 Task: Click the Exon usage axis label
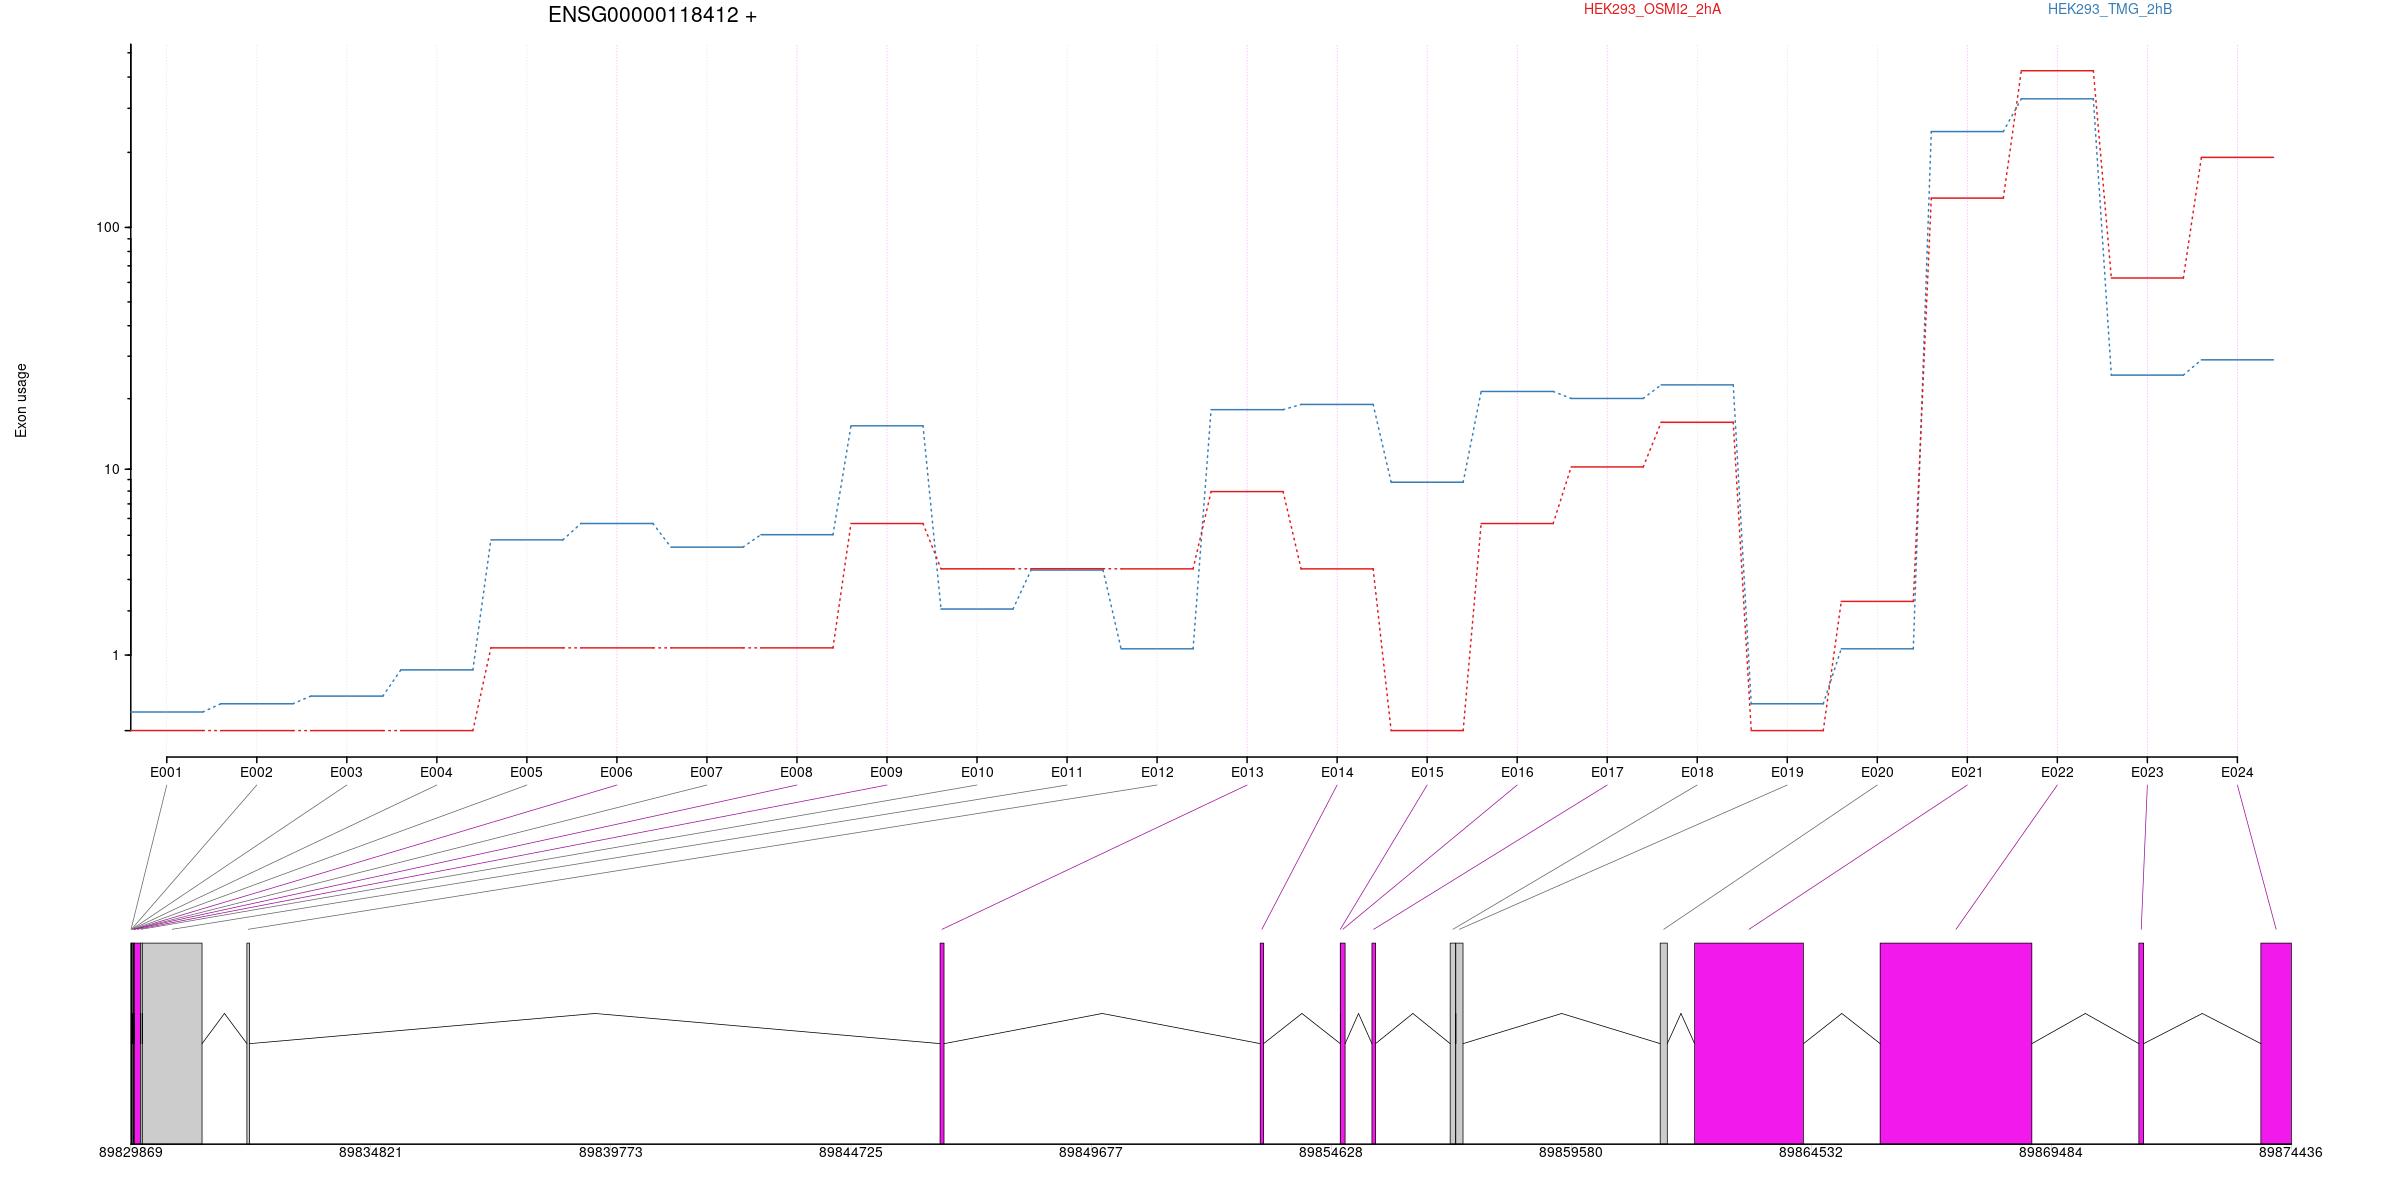(x=21, y=400)
